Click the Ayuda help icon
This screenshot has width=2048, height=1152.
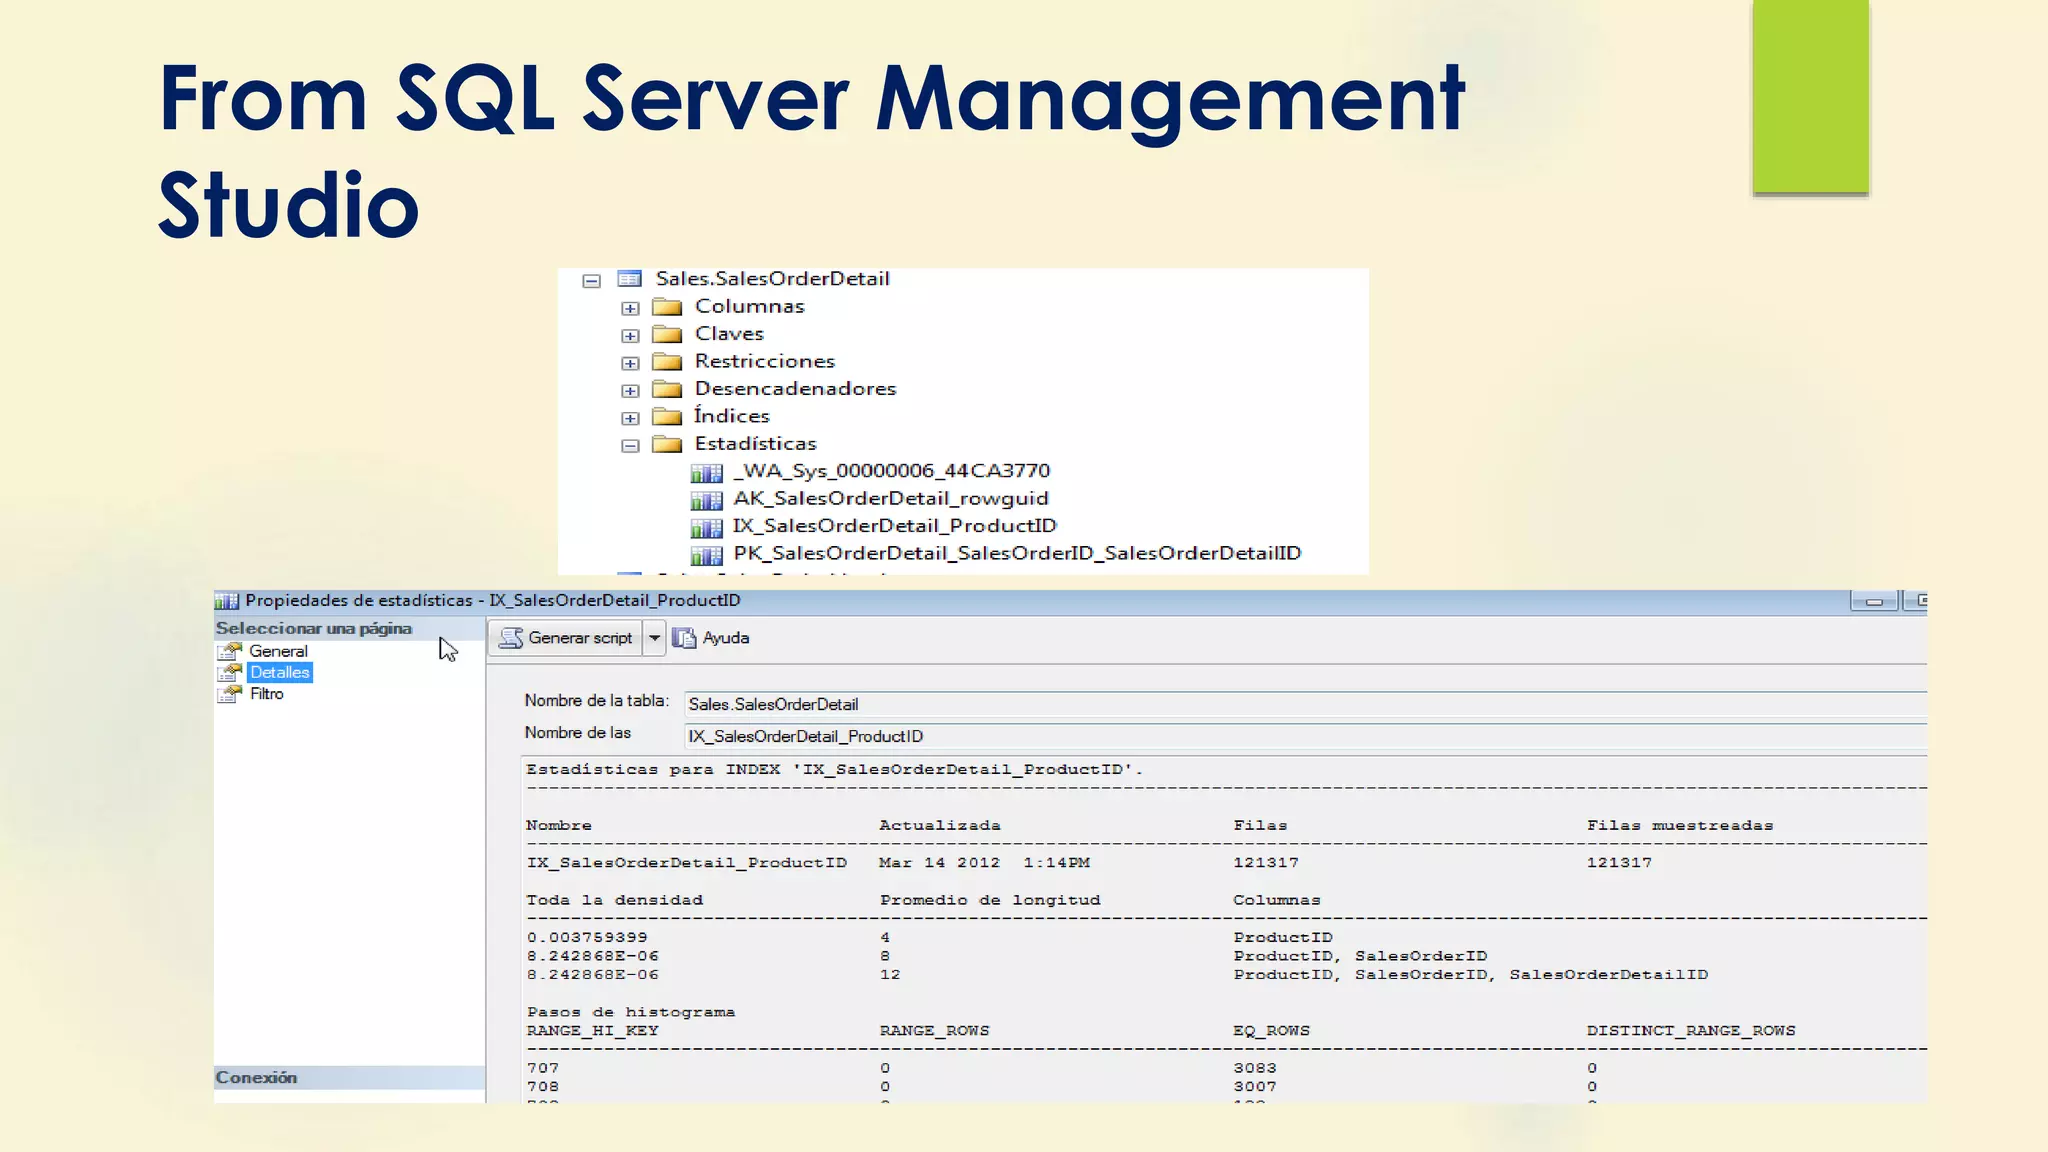(684, 638)
